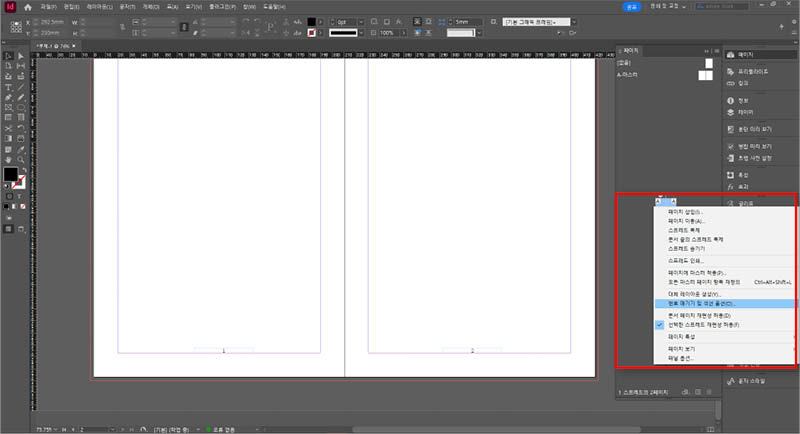Screen dimensions: 800x434
Task: Click the stroke none swatch in control bar
Action: point(311,33)
